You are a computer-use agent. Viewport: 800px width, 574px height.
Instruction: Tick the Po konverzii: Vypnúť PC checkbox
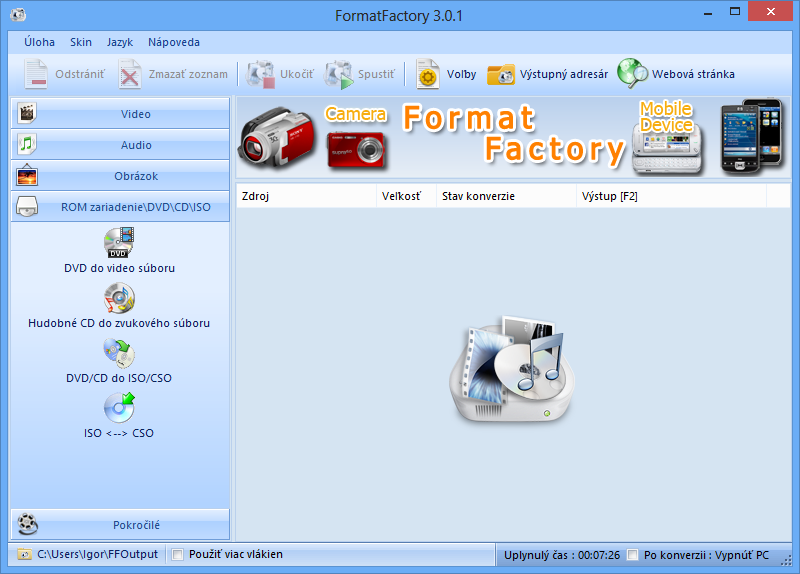tap(633, 555)
